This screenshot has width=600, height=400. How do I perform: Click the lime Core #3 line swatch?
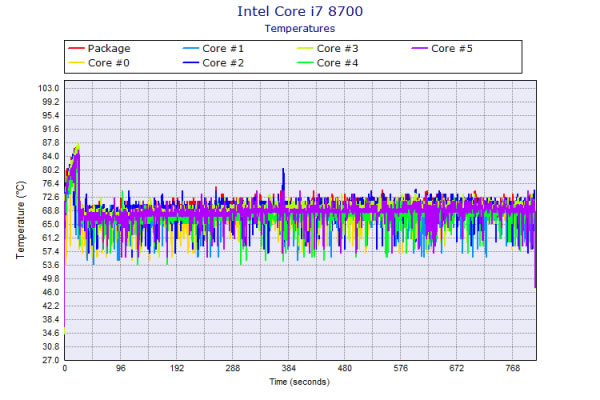[305, 49]
